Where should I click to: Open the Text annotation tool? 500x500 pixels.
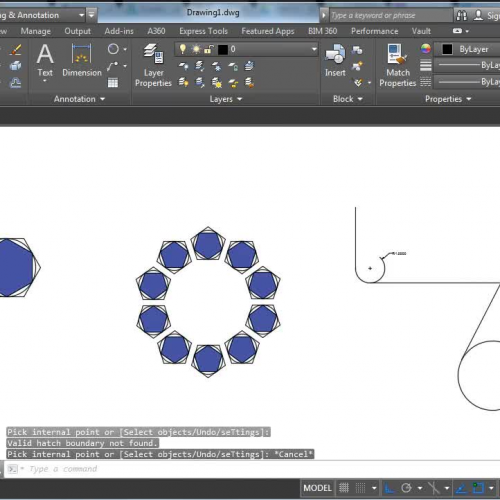pyautogui.click(x=45, y=60)
